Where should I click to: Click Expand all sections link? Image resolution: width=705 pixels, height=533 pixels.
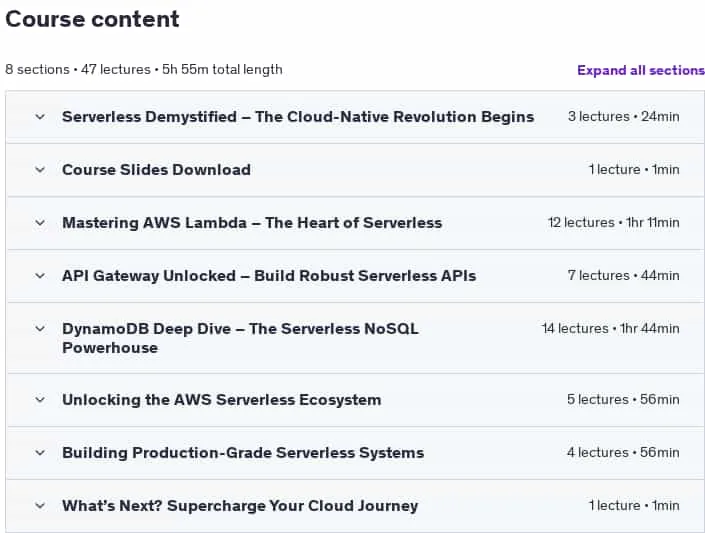tap(641, 70)
